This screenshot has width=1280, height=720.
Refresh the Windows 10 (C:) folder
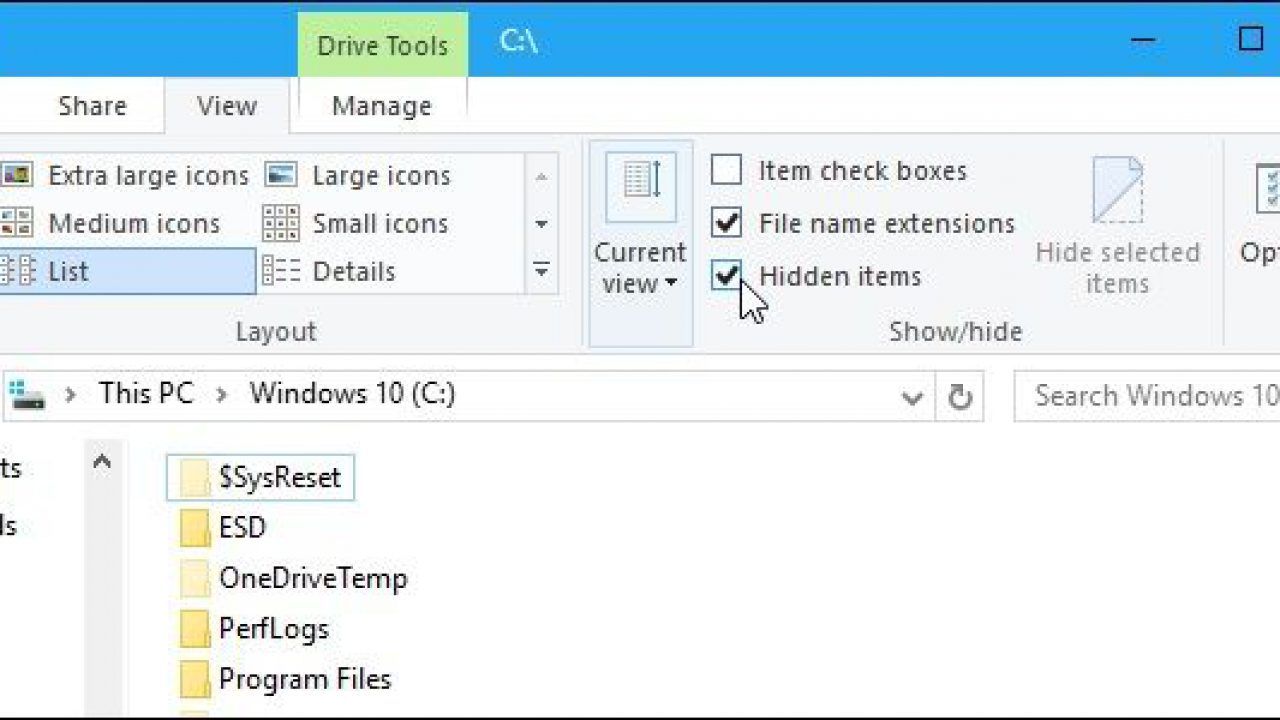[x=959, y=397]
